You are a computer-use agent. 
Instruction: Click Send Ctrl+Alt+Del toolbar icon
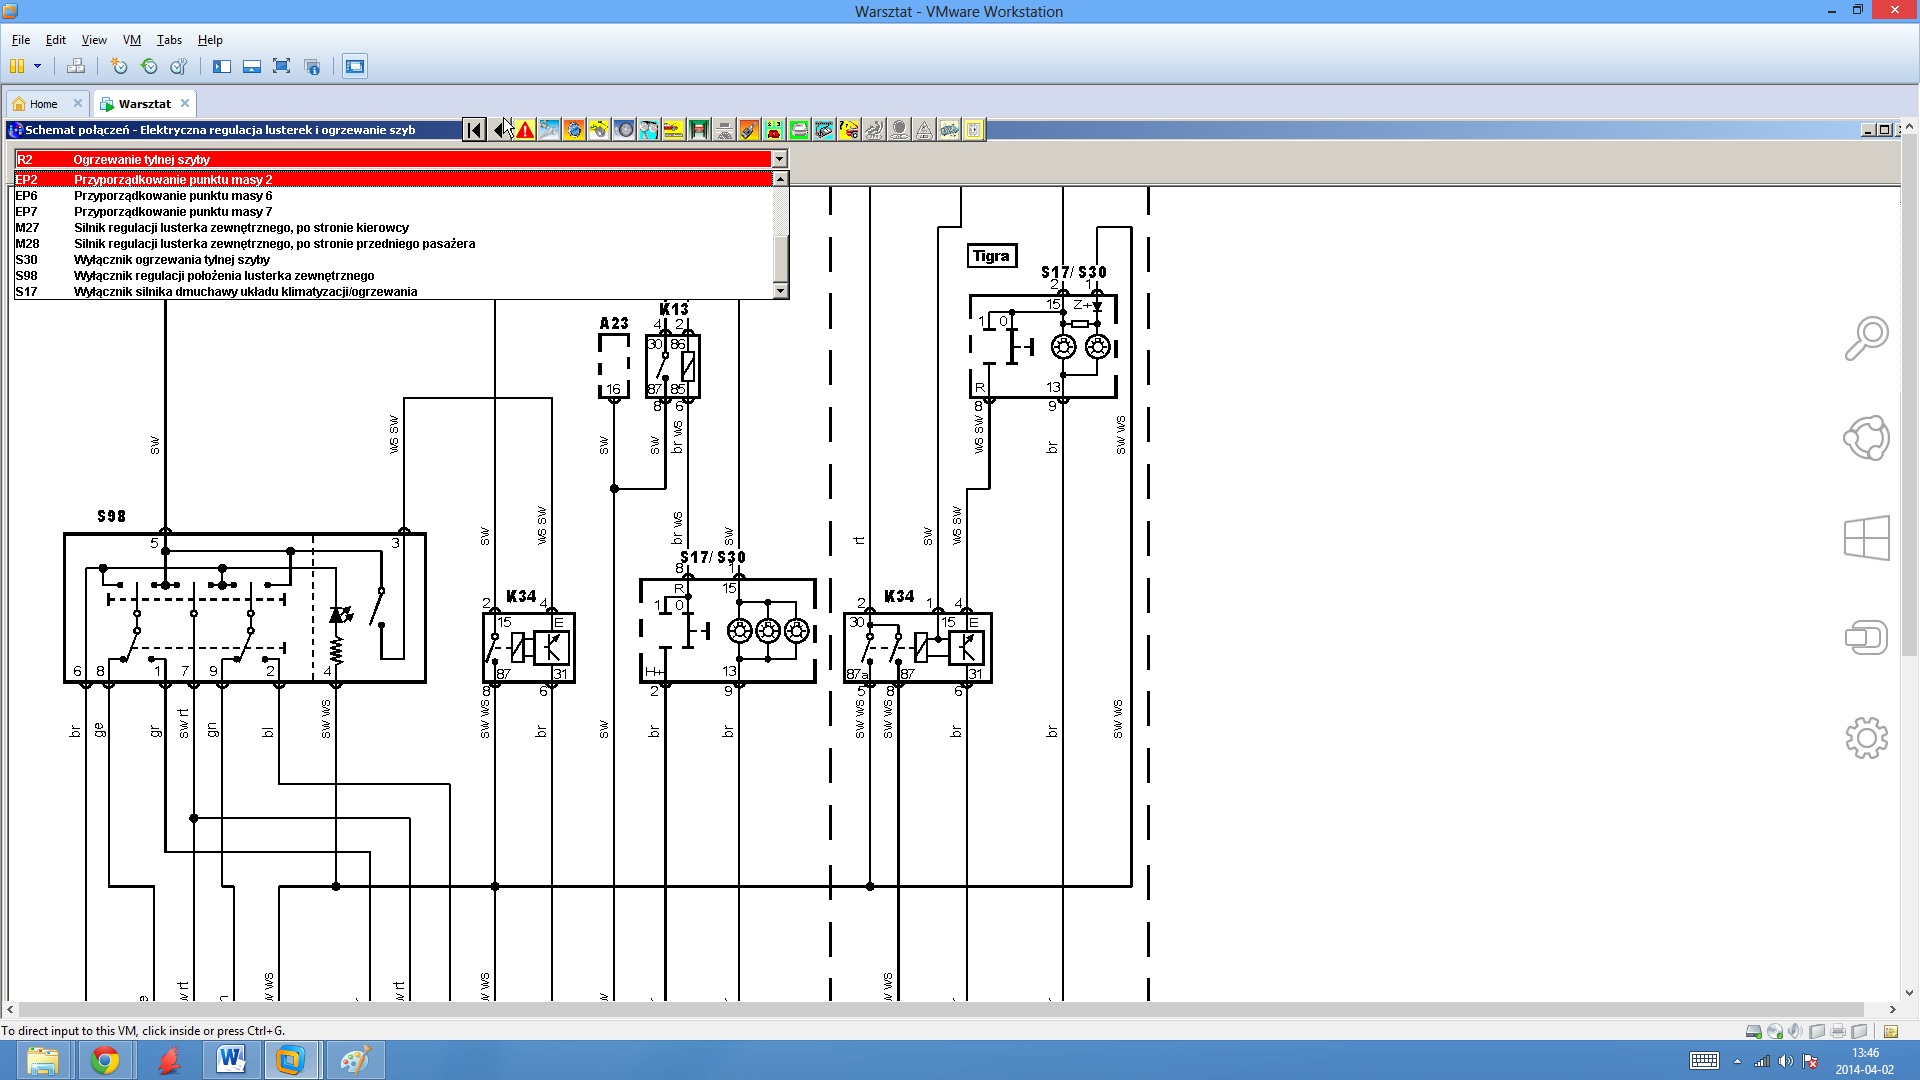[x=75, y=66]
